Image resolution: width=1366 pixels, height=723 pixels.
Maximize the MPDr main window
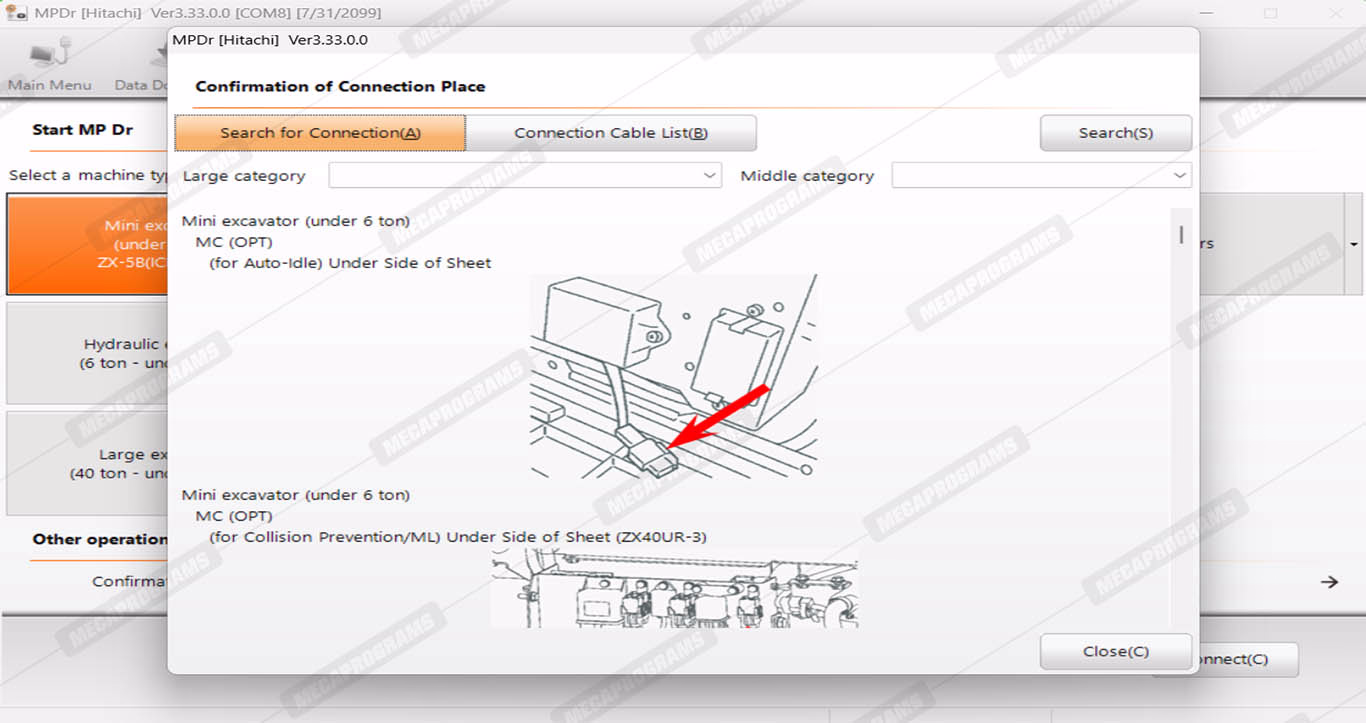(x=1270, y=13)
